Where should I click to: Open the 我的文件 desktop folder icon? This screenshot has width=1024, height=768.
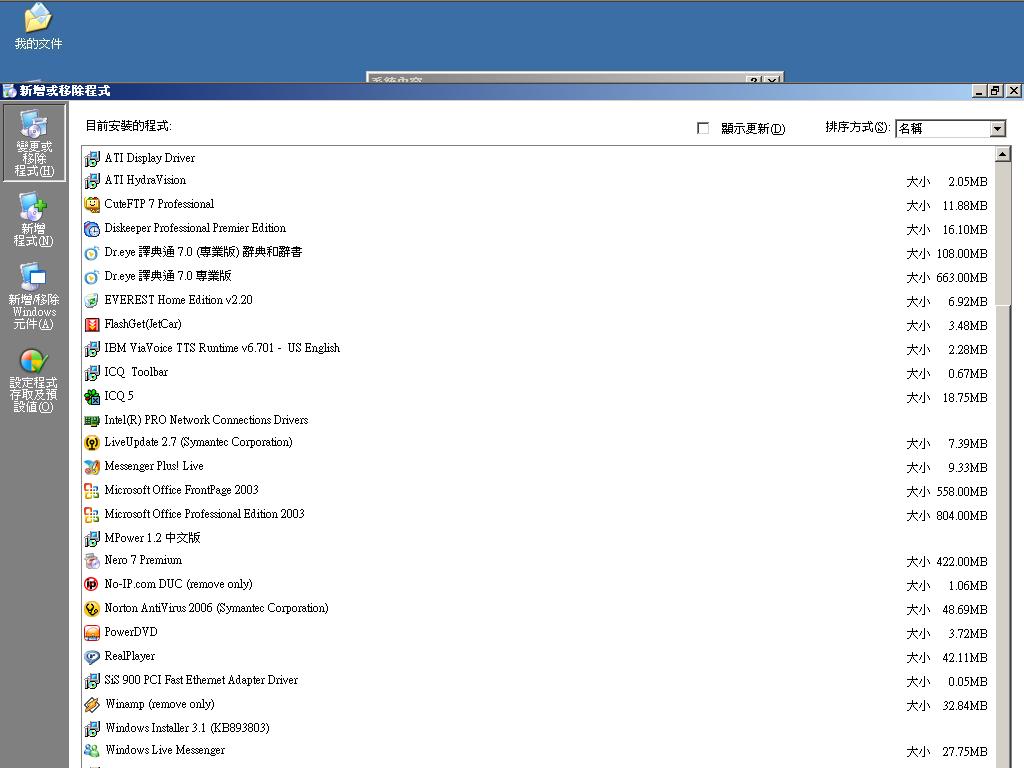(38, 26)
